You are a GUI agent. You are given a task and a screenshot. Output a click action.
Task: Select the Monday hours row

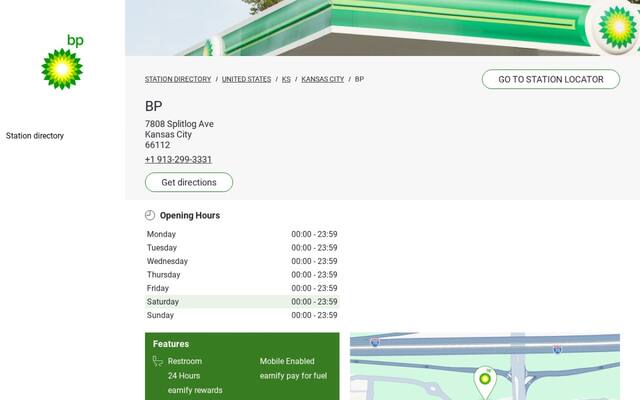[242, 234]
